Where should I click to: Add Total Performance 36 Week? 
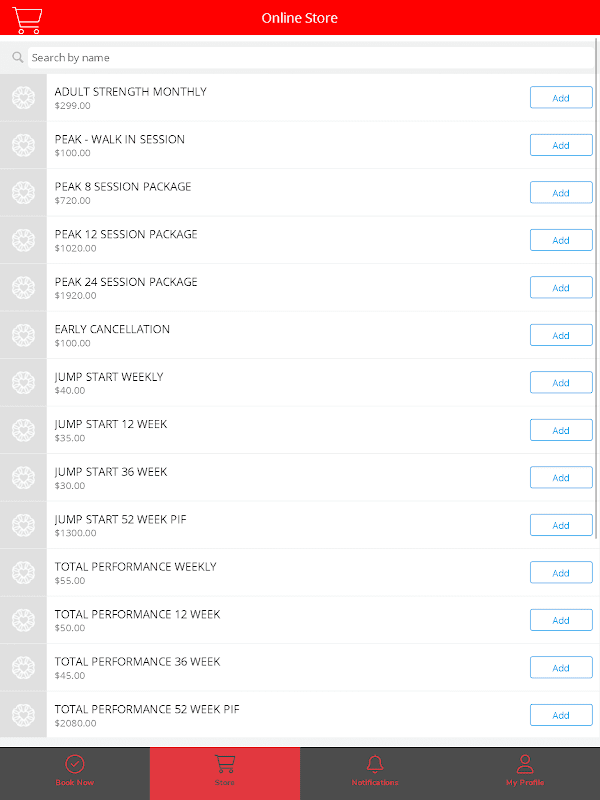tap(561, 667)
